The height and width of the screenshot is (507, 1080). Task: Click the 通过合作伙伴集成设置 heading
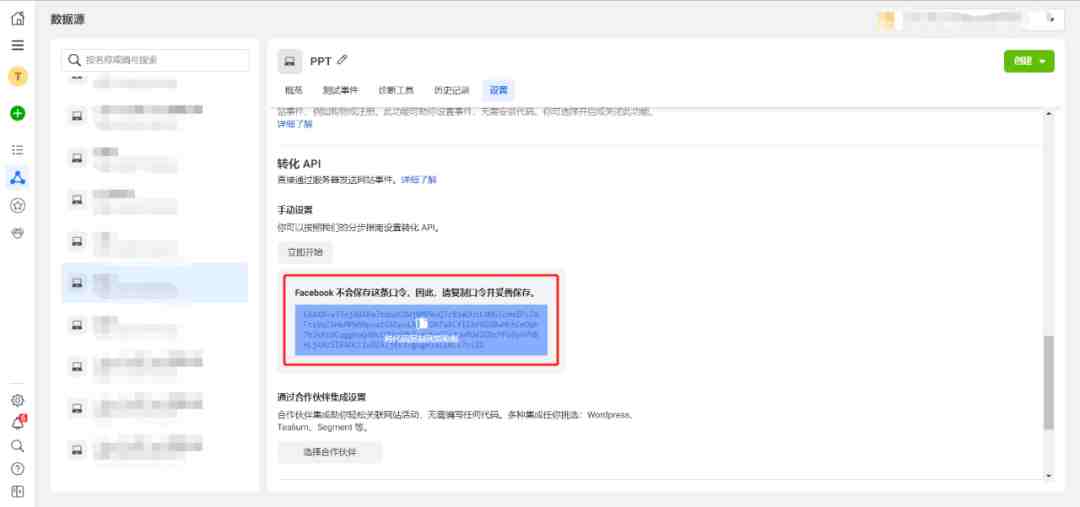pos(322,397)
